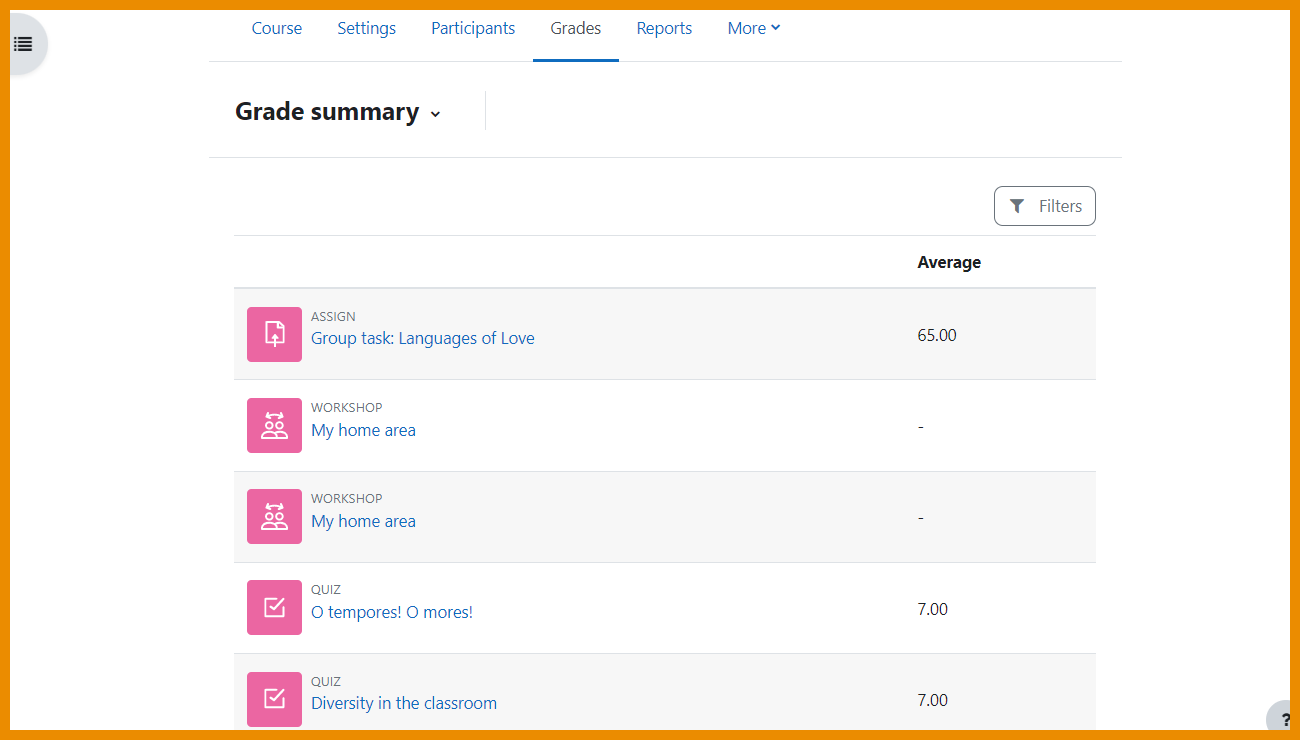Go to the Participants tab

pyautogui.click(x=473, y=28)
